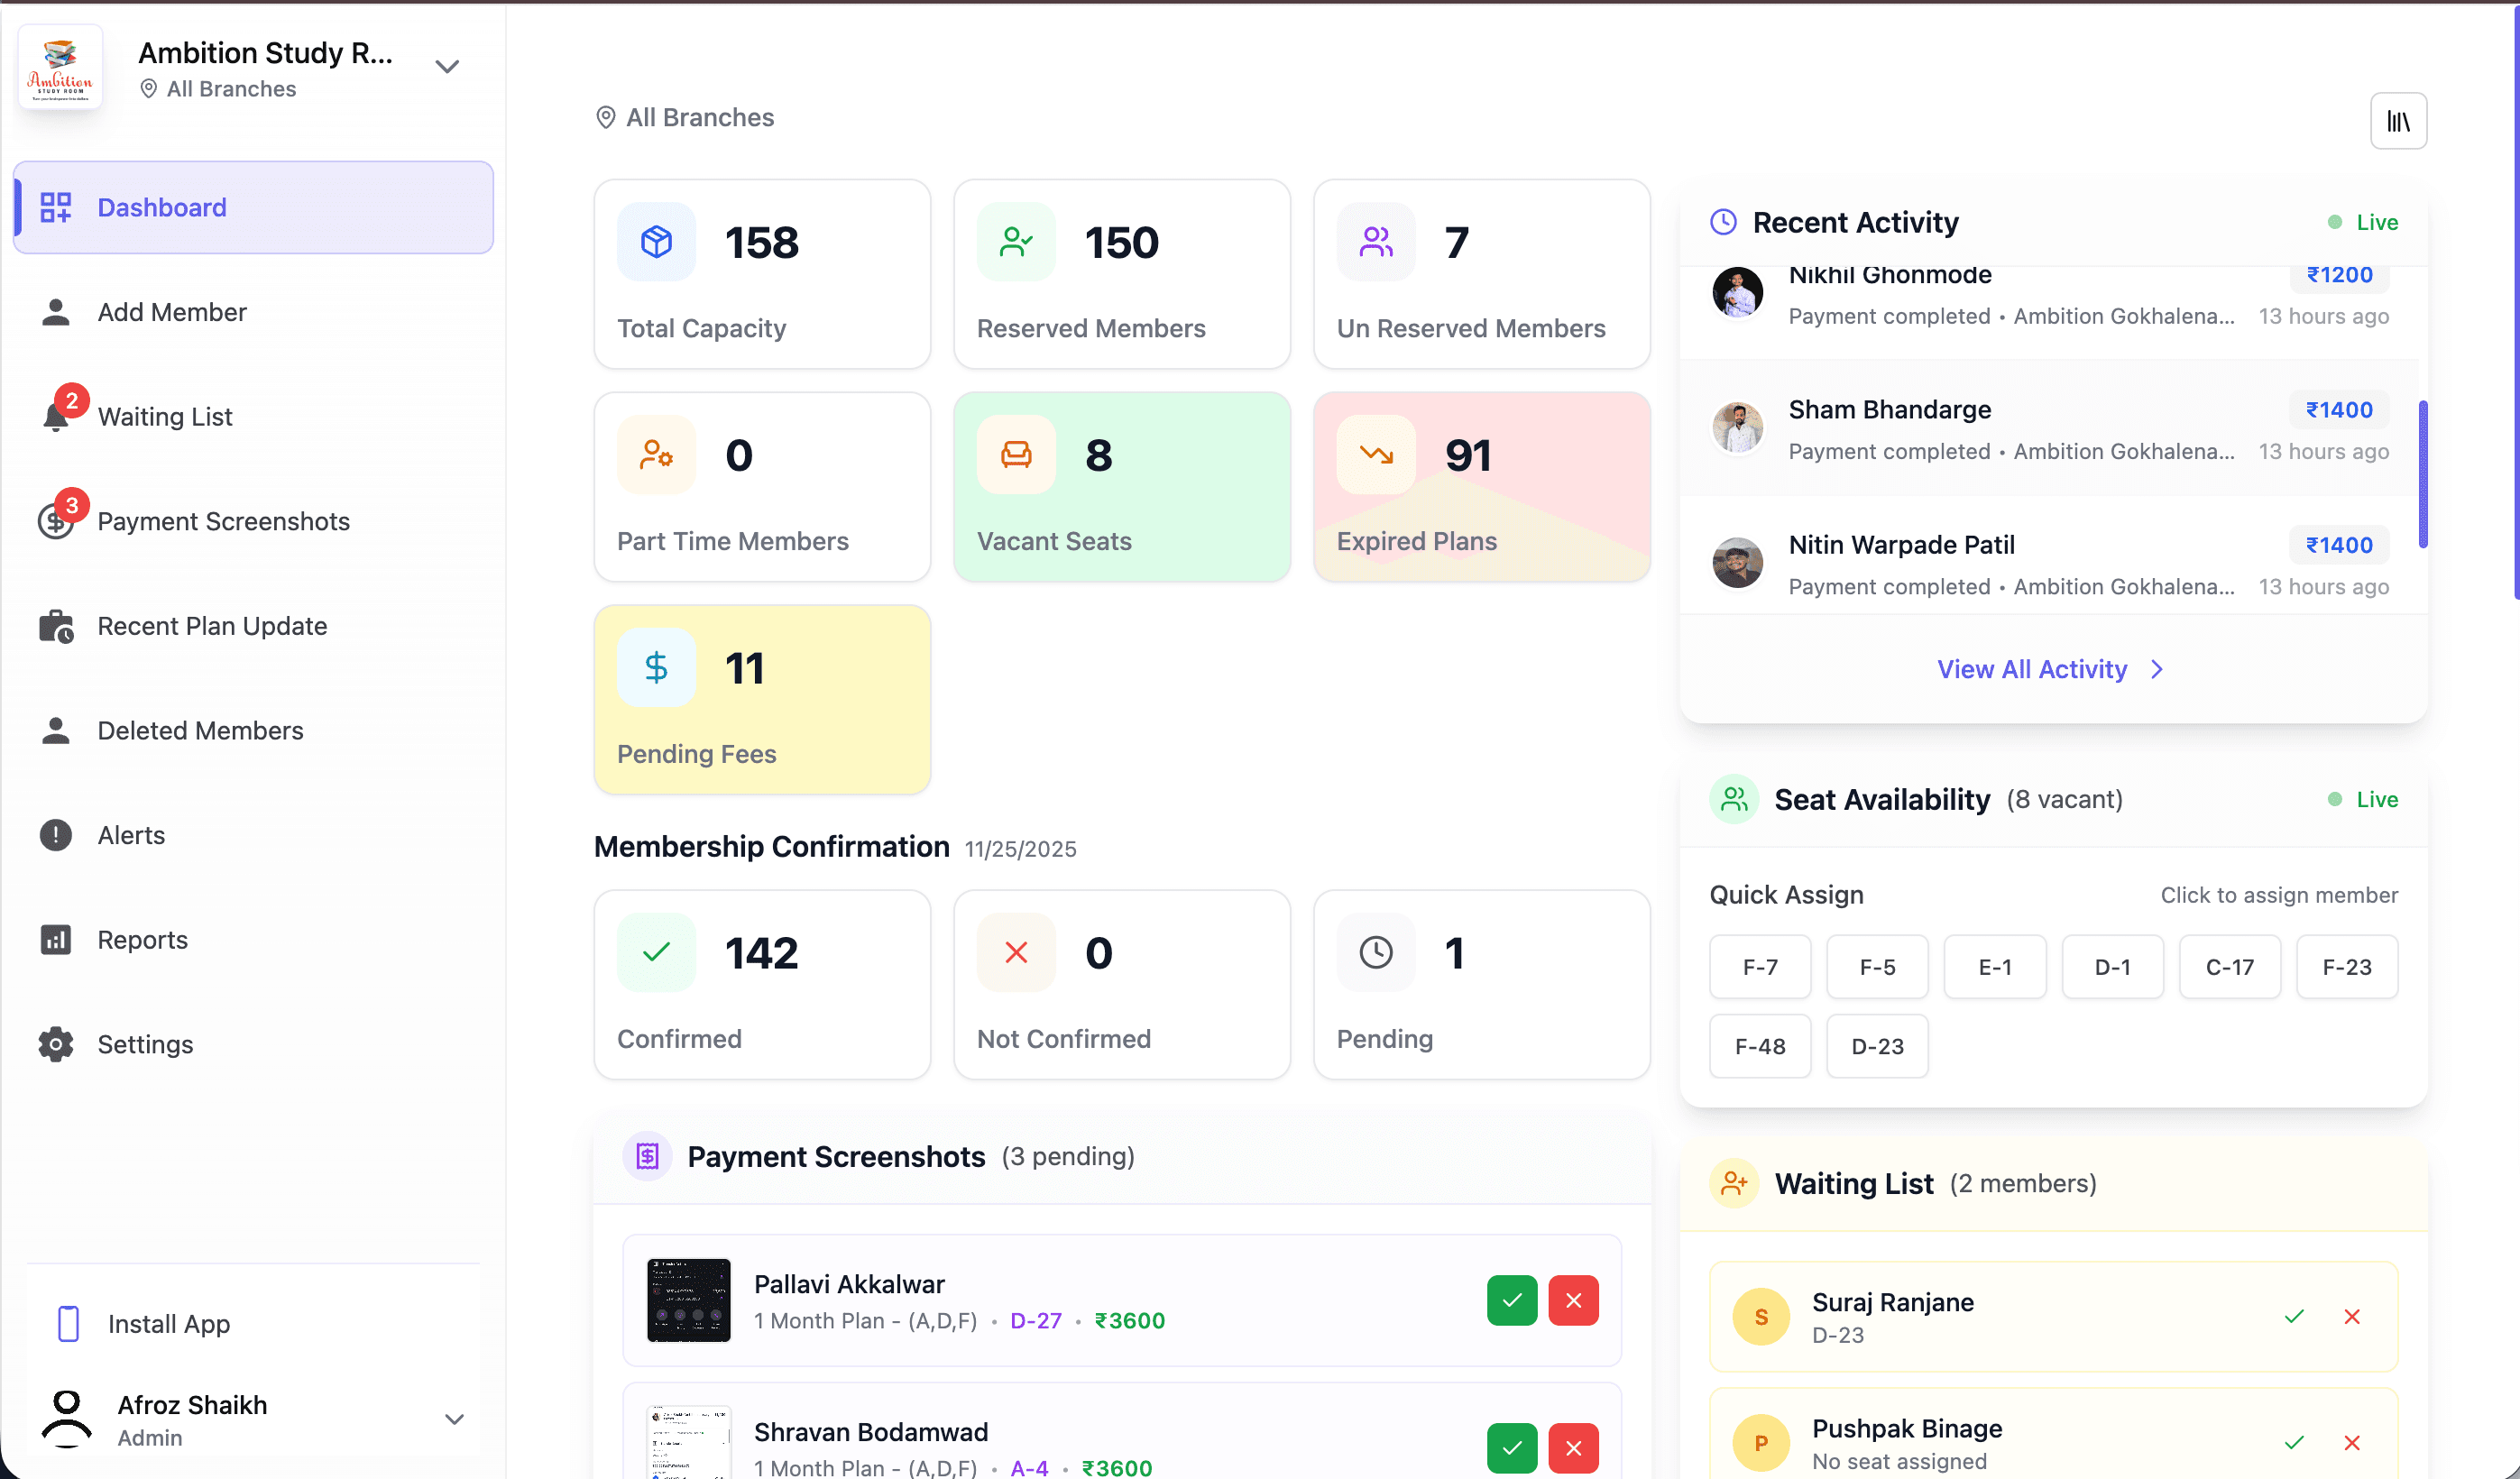The image size is (2520, 1479).
Task: Approve Pallavi Akkalwar's payment screenshot
Action: (1512, 1300)
